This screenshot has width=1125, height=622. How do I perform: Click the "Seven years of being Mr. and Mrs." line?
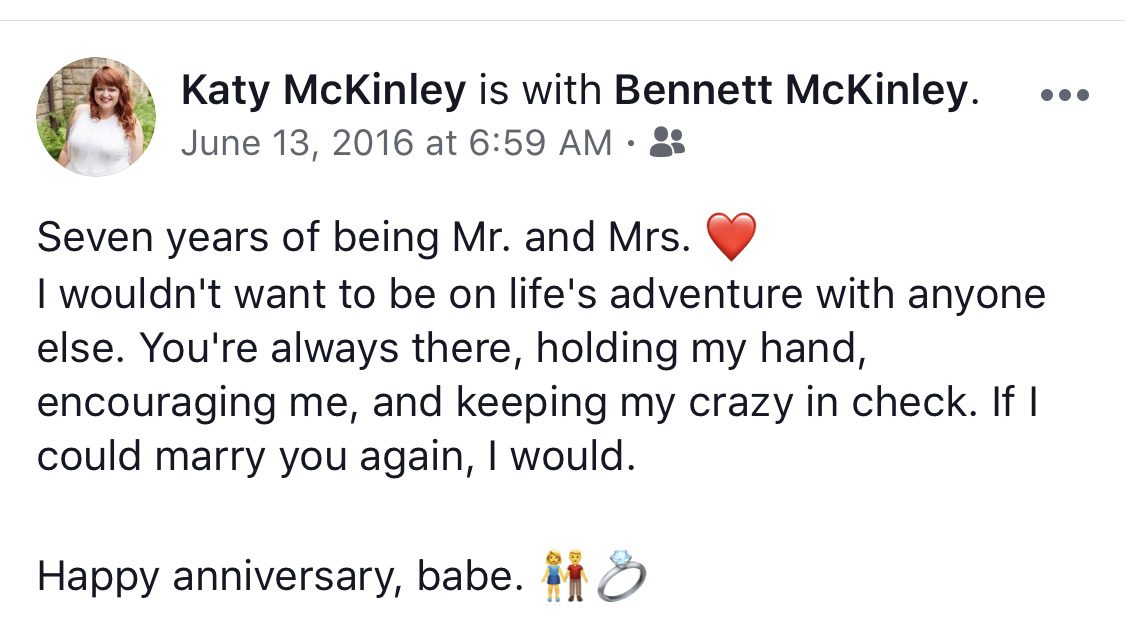click(364, 238)
